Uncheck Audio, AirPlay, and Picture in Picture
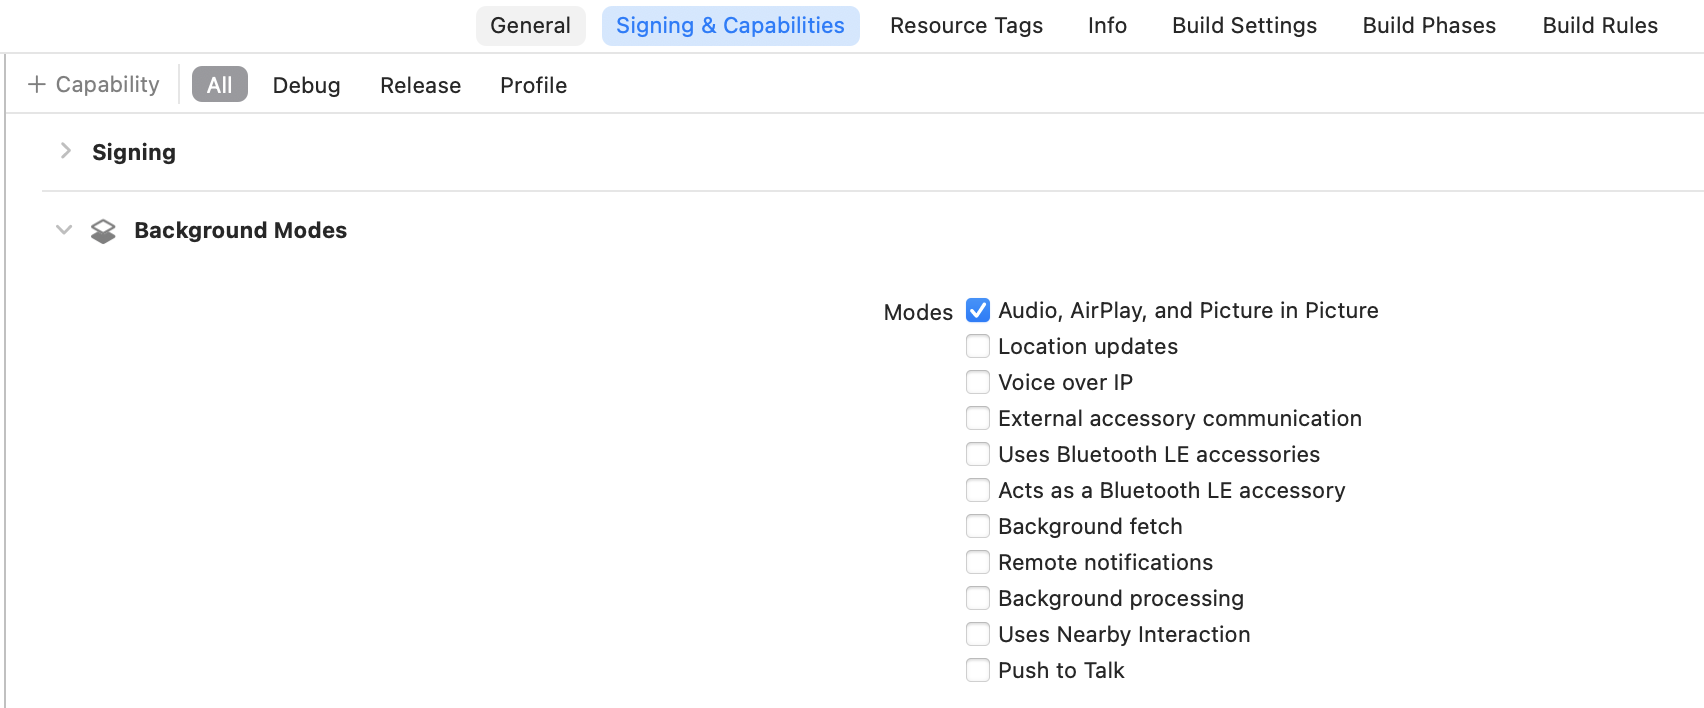Screen dimensions: 1704x708 978,310
